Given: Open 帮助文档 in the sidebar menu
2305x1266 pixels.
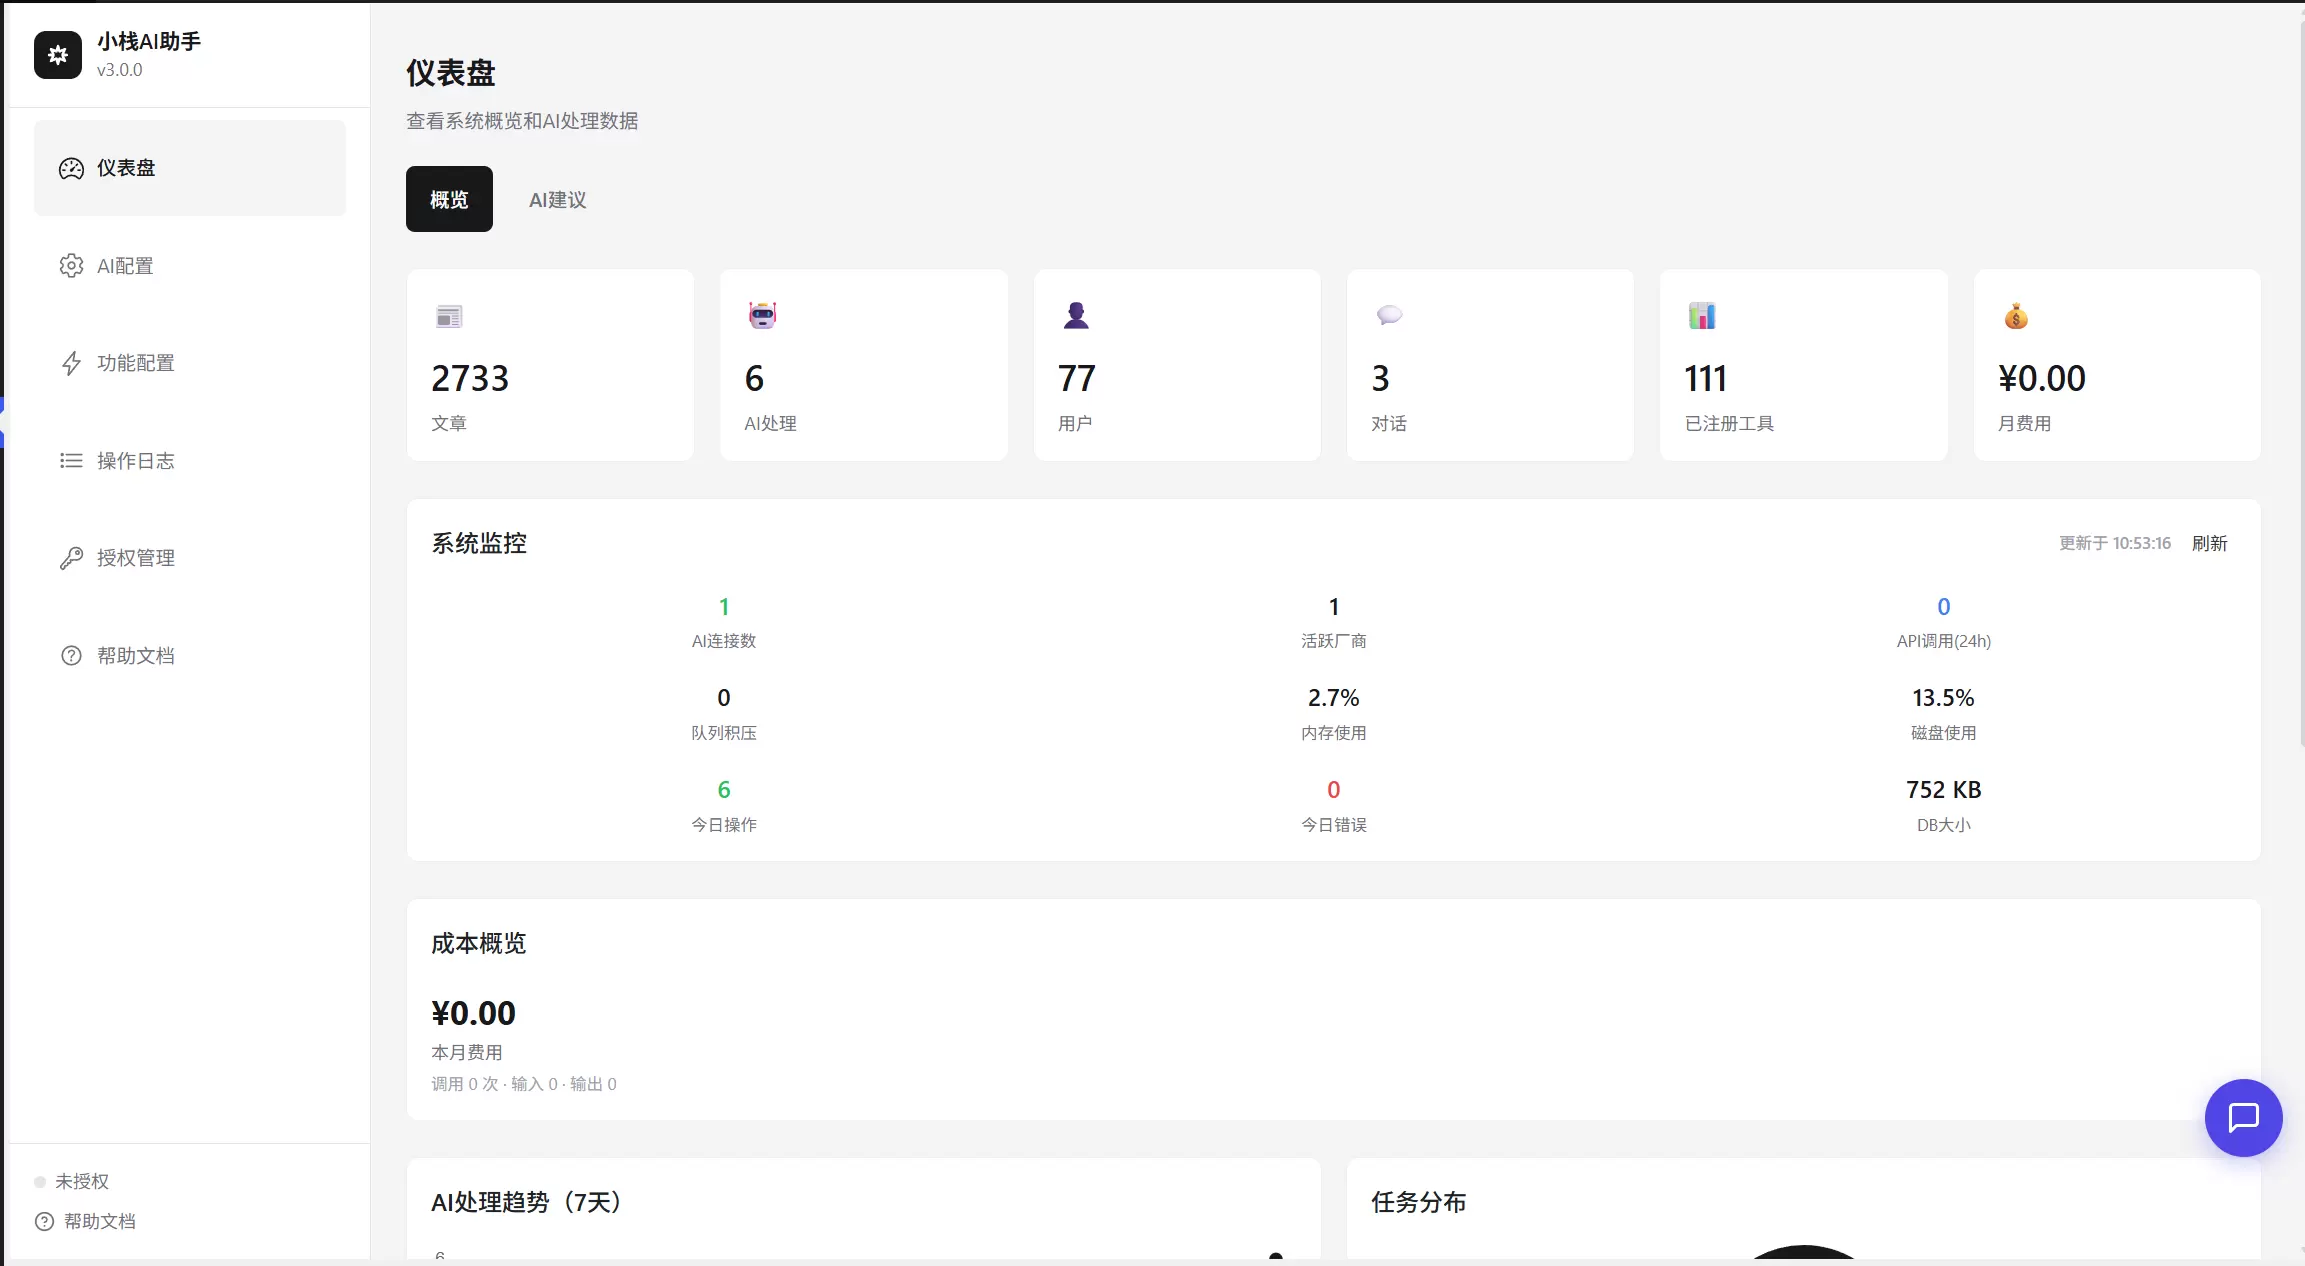Looking at the screenshot, I should click(190, 656).
